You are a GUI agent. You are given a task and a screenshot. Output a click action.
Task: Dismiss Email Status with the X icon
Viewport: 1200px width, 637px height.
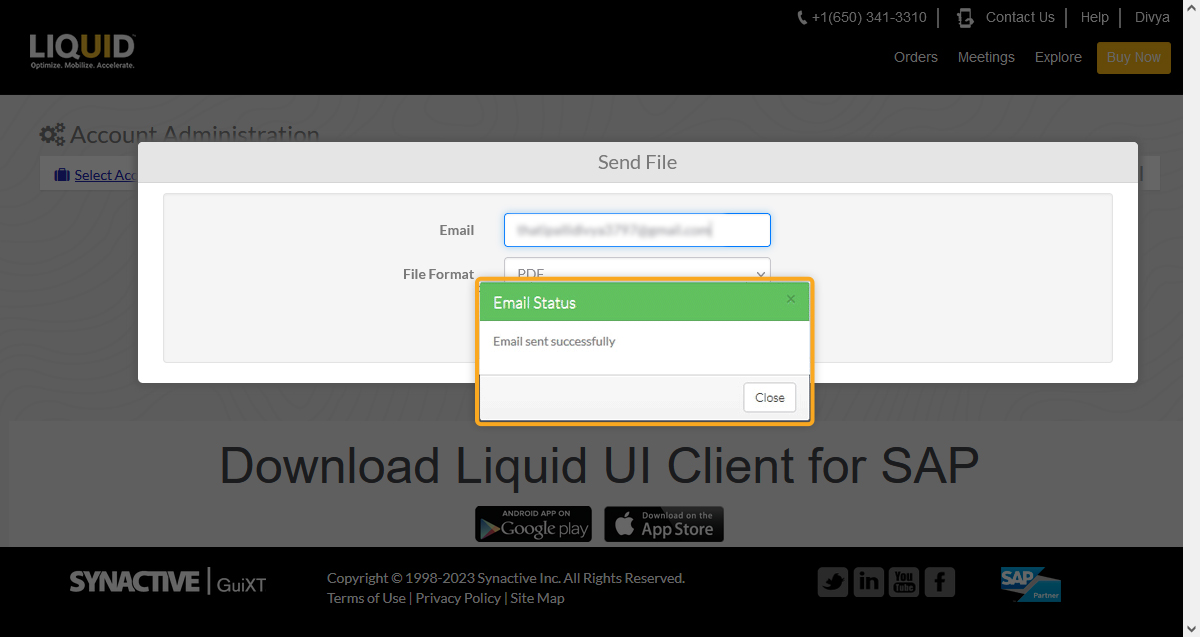pos(791,299)
